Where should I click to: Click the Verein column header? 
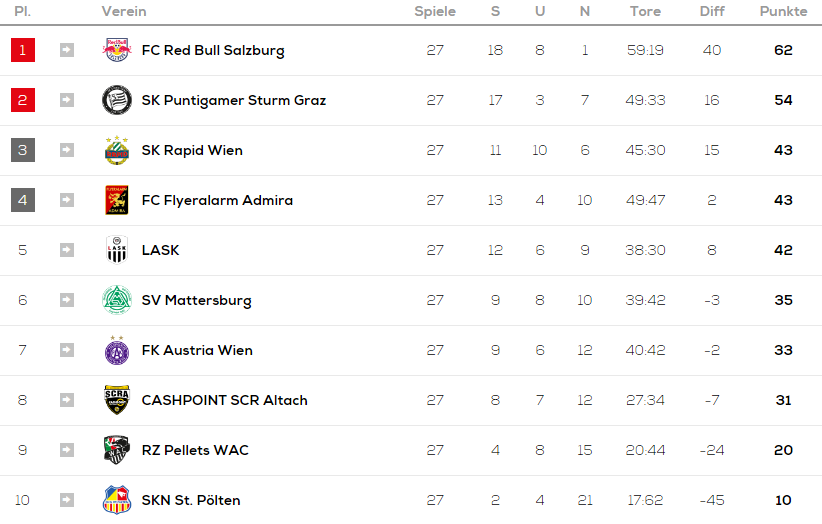click(124, 11)
